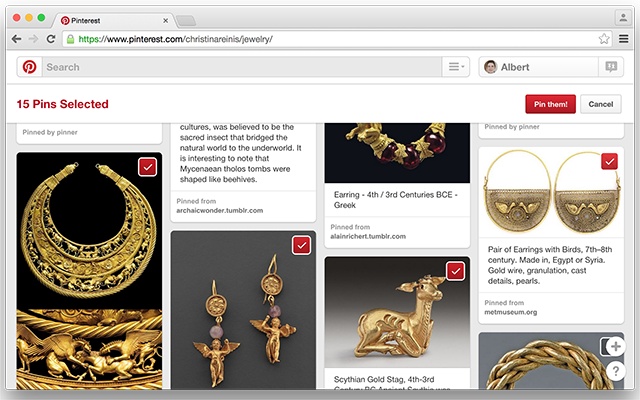This screenshot has height=400, width=640.
Task: Click the green lock security icon
Action: (71, 39)
